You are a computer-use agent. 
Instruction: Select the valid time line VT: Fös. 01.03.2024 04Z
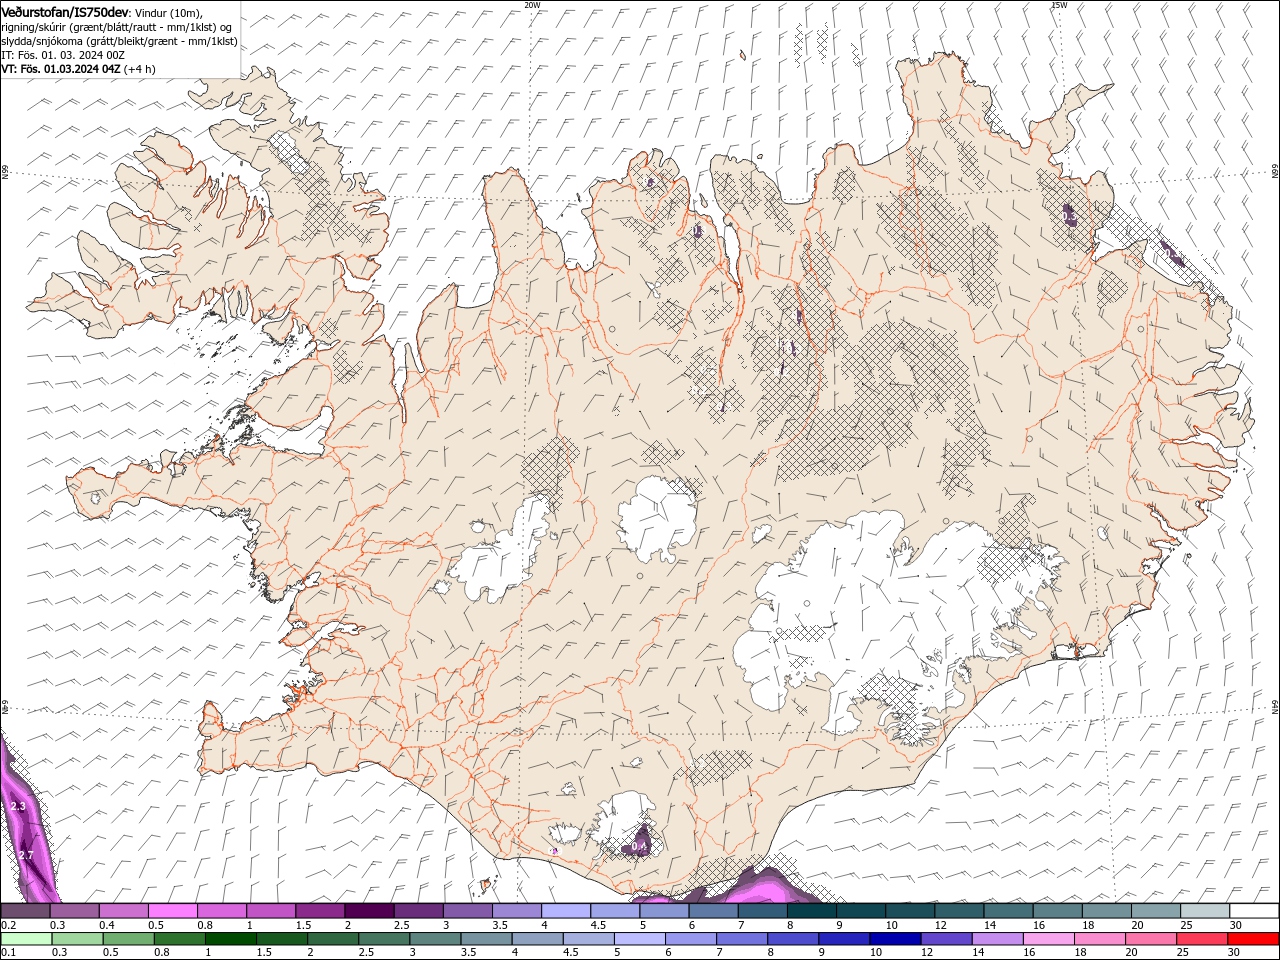click(x=61, y=69)
